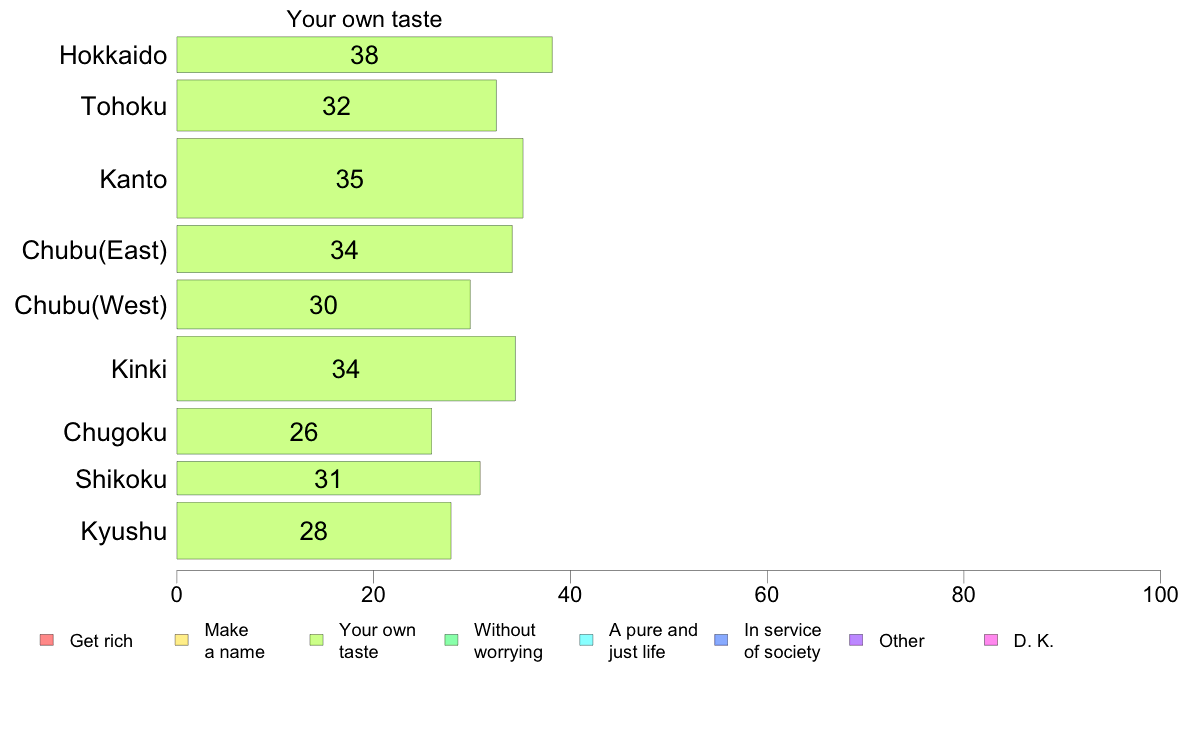This screenshot has height=736, width=1188.
Task: Click the 100 tick on the x-axis
Action: click(x=1160, y=595)
